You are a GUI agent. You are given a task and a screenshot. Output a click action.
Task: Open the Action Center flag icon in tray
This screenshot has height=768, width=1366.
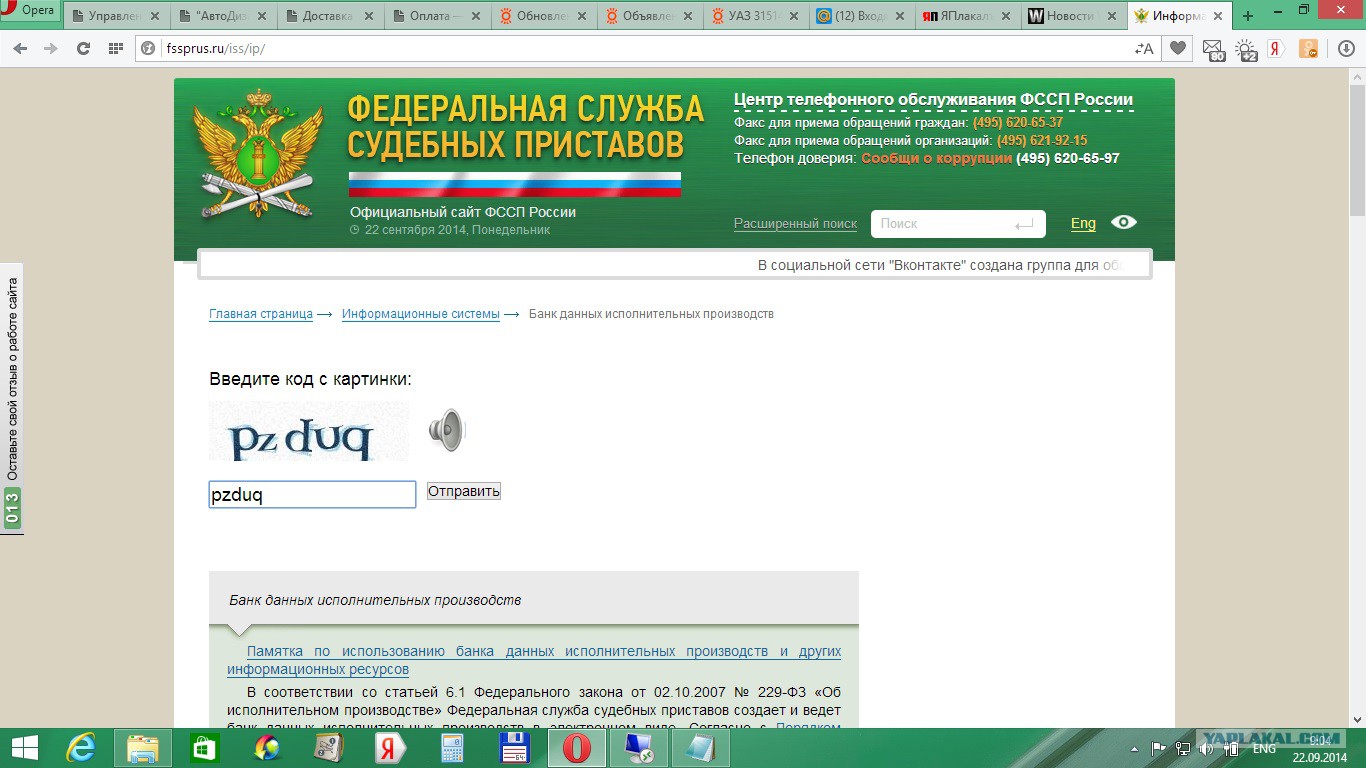[1158, 749]
